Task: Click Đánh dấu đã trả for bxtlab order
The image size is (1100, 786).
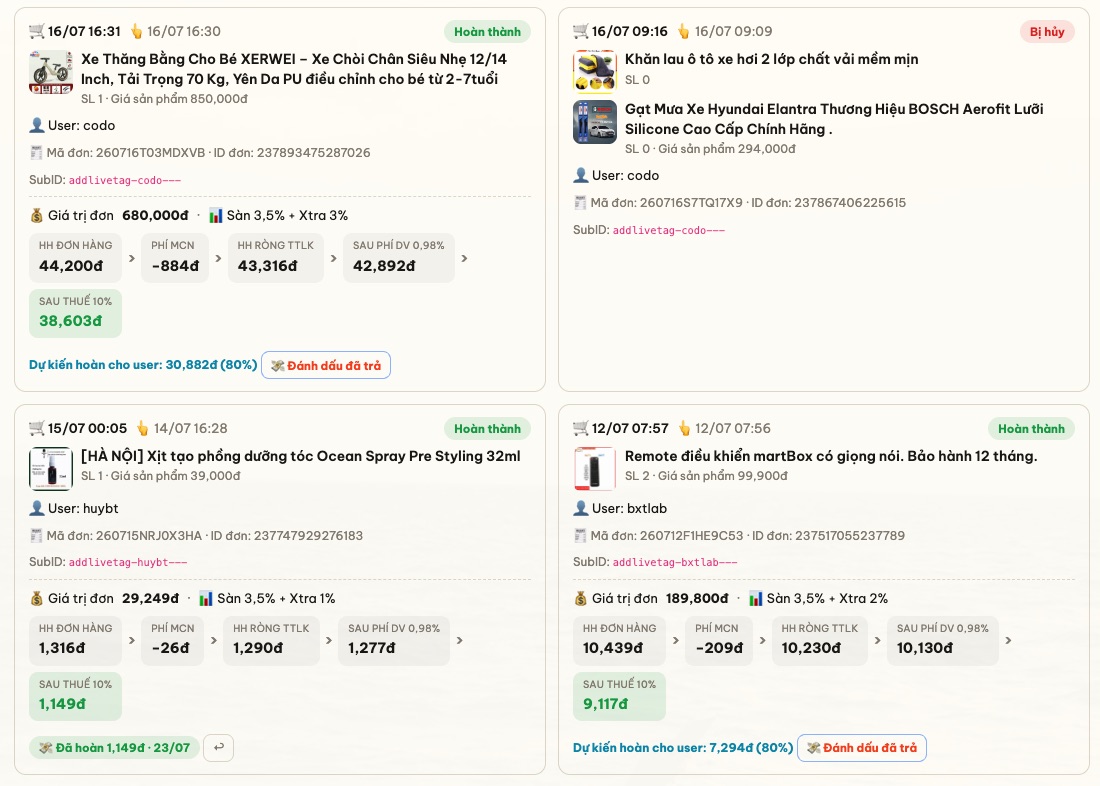Action: (x=861, y=747)
